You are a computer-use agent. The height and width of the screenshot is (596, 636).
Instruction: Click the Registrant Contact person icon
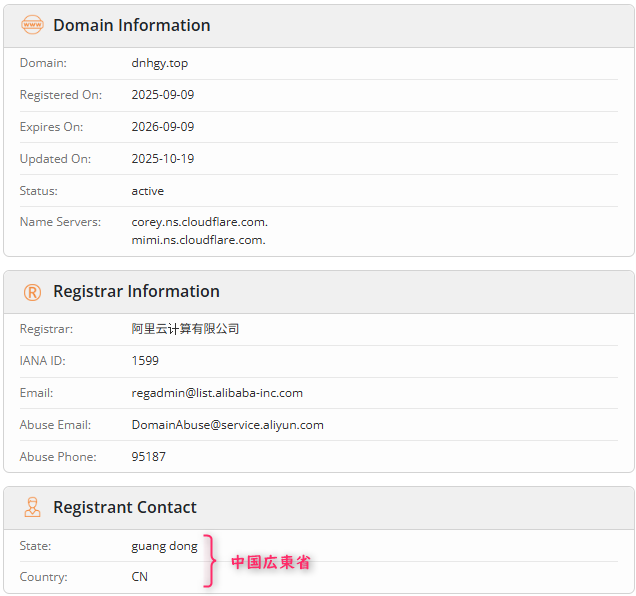(33, 508)
